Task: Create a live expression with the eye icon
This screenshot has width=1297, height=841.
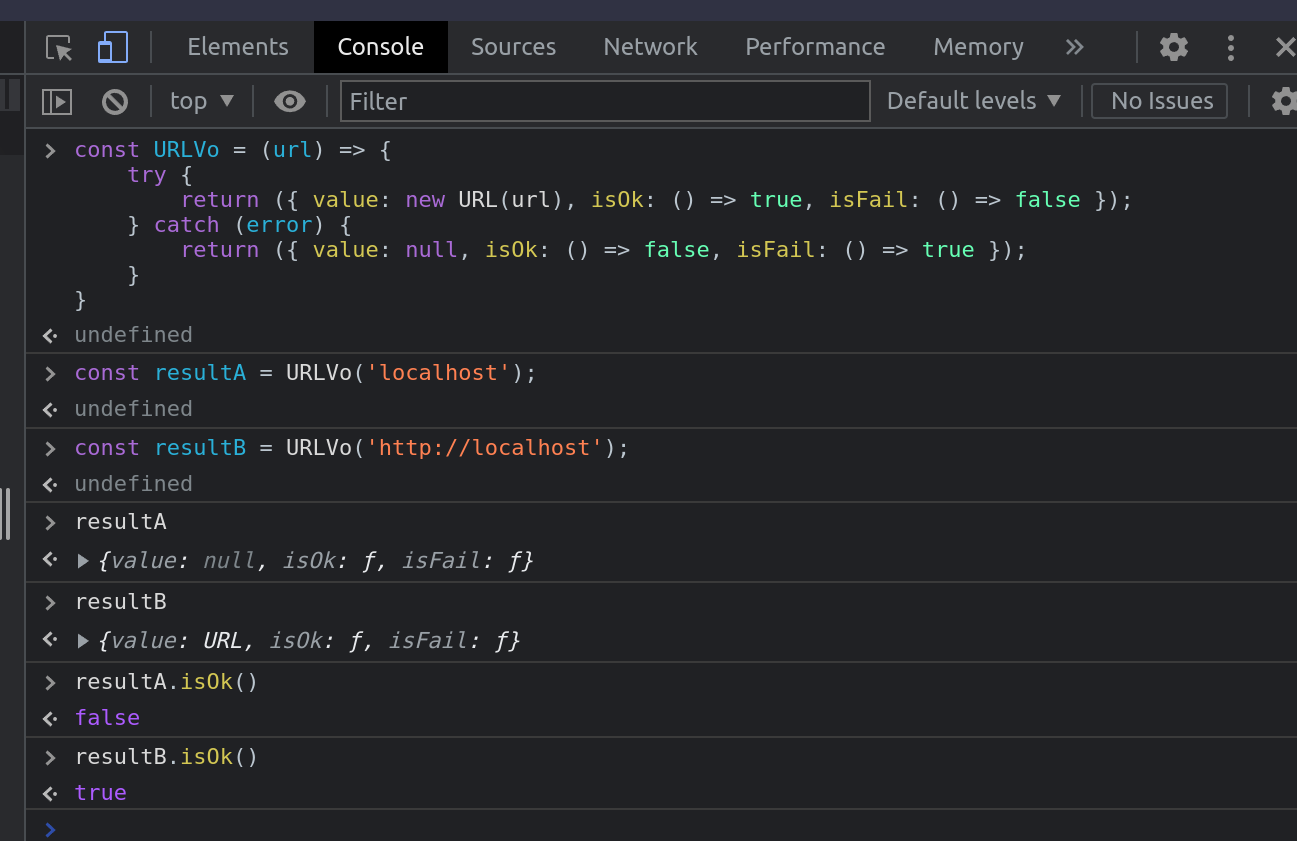Action: 289,100
